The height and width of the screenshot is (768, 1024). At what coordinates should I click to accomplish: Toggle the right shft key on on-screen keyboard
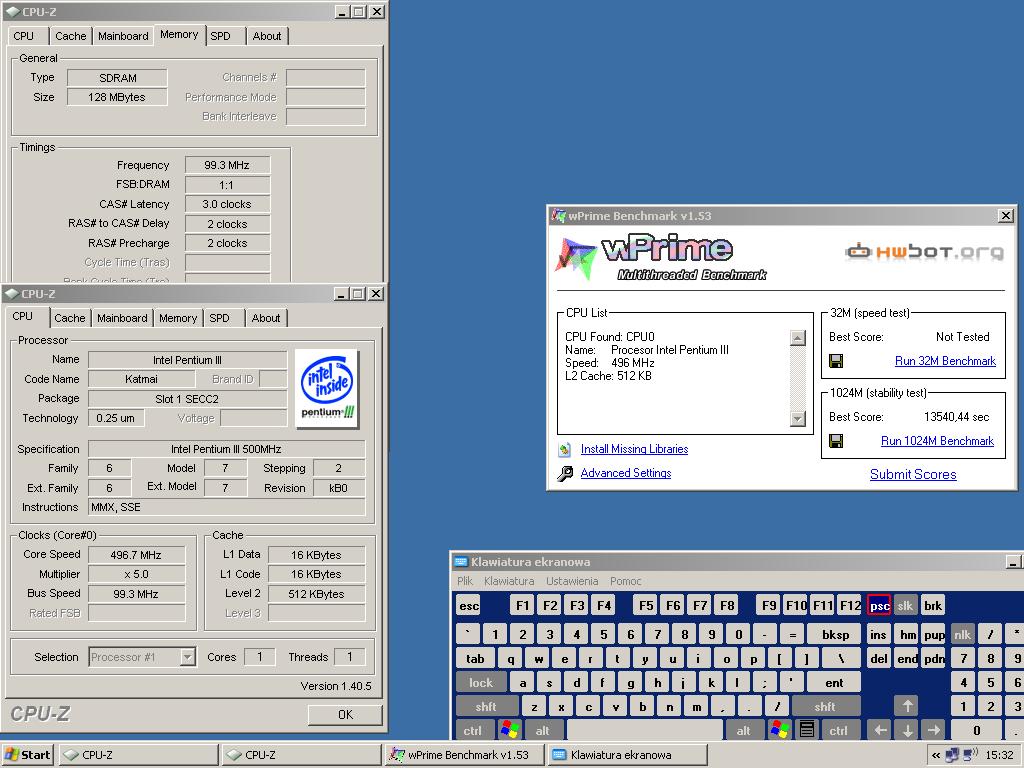[x=825, y=706]
